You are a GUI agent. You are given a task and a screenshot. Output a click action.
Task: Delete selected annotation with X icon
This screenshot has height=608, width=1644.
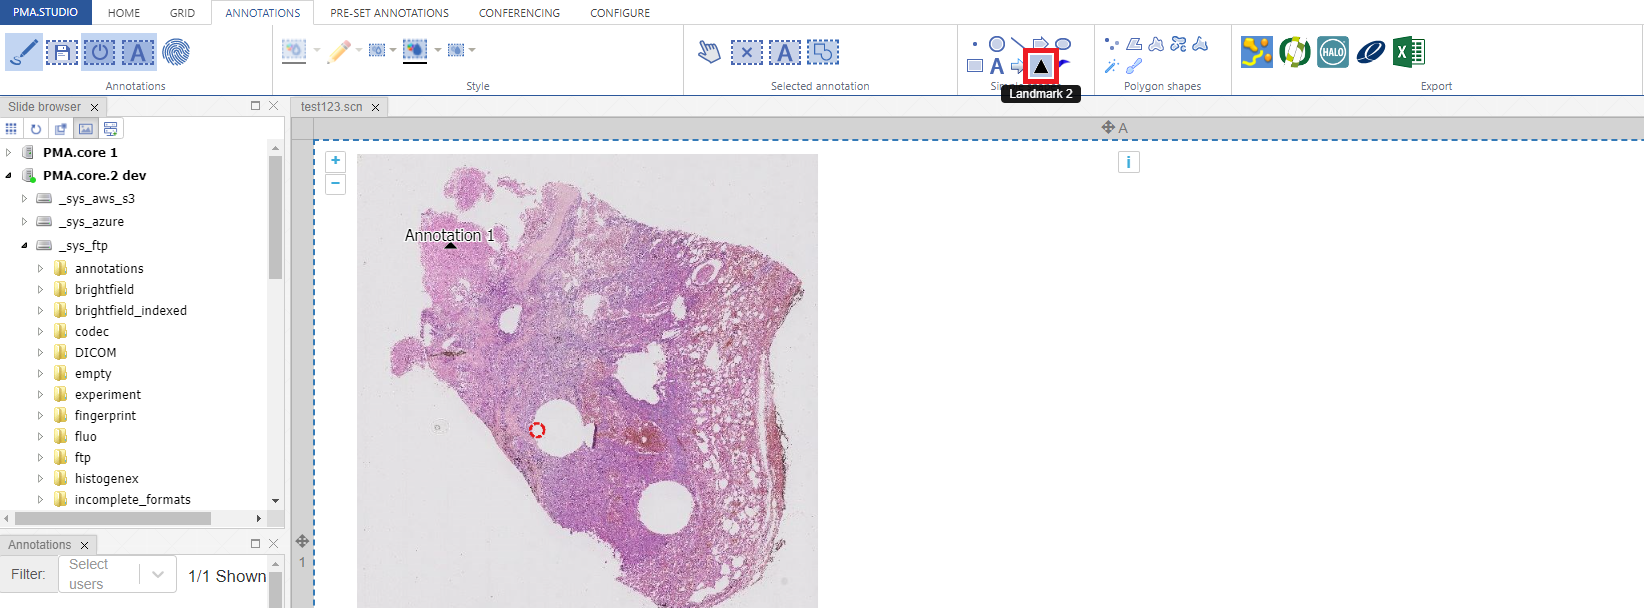(746, 52)
